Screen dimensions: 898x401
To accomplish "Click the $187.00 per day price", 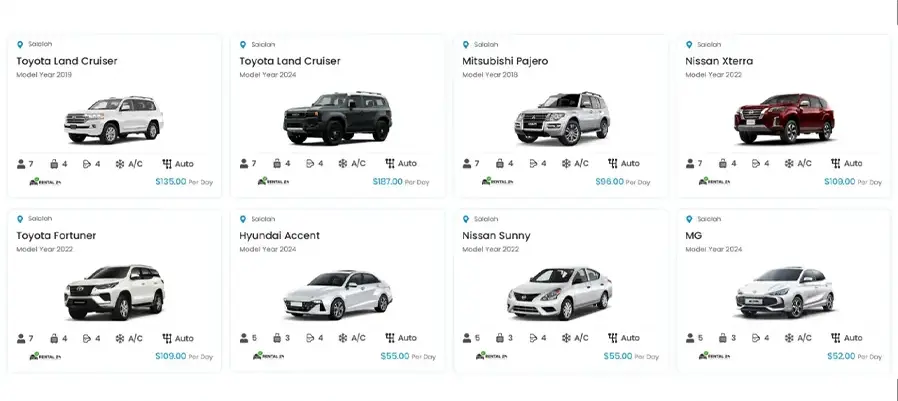I will (387, 182).
